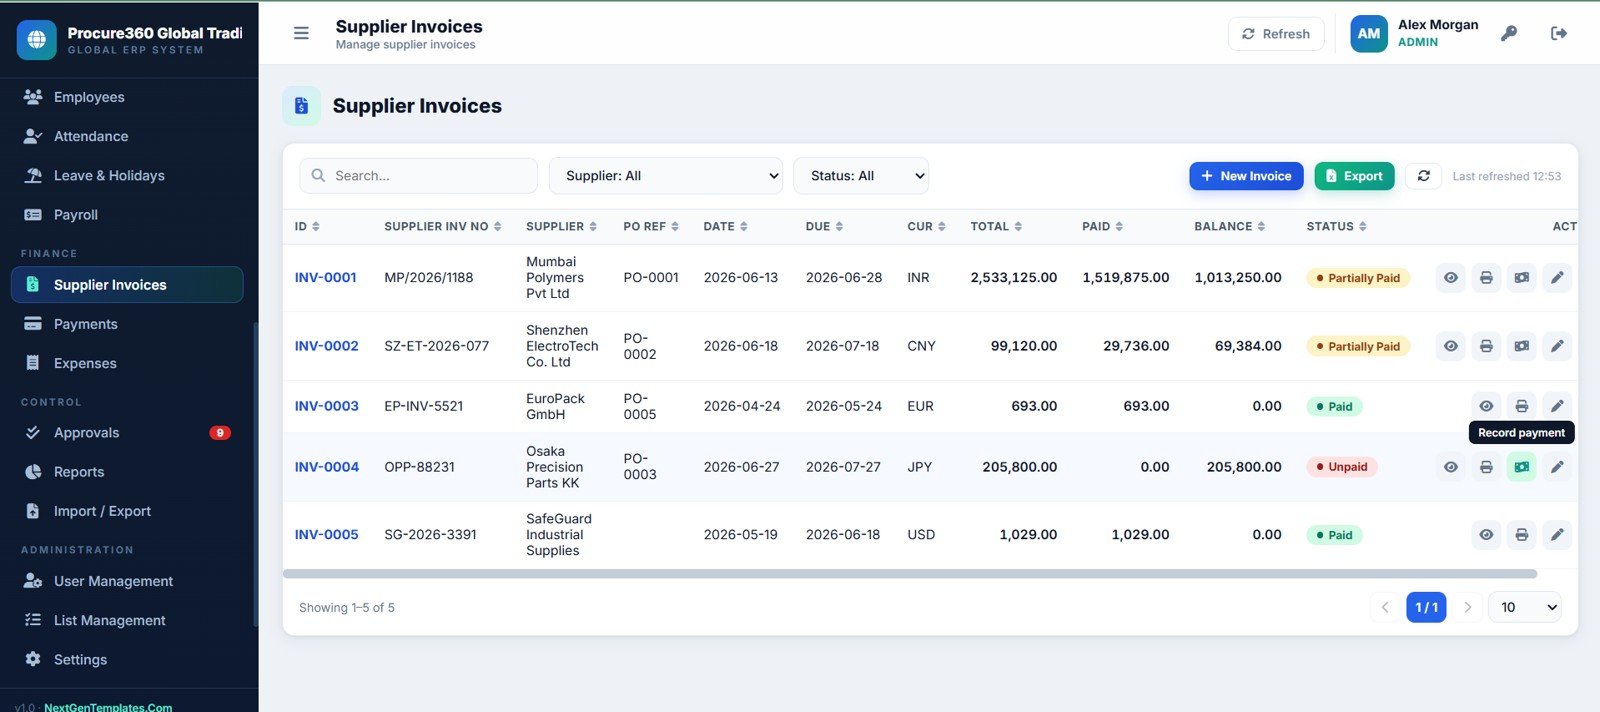Select Supplier Invoices in the sidebar
The height and width of the screenshot is (712, 1600).
point(127,285)
